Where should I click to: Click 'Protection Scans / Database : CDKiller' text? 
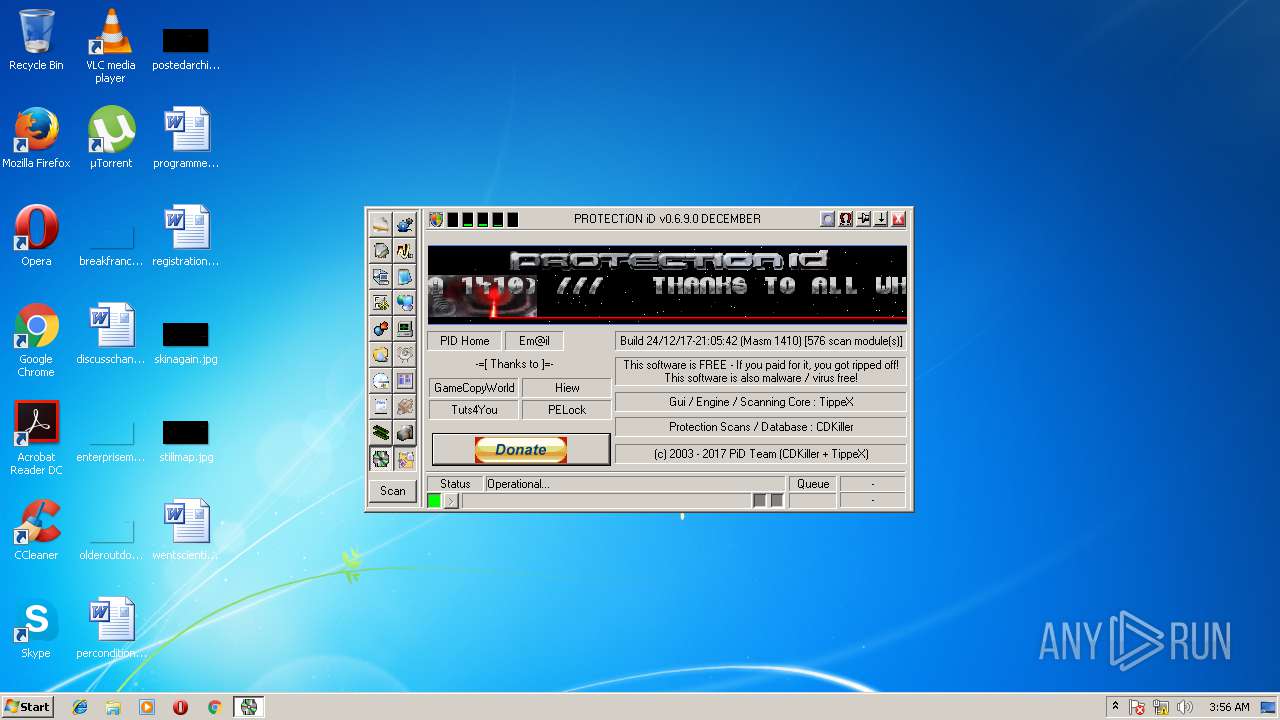point(761,427)
